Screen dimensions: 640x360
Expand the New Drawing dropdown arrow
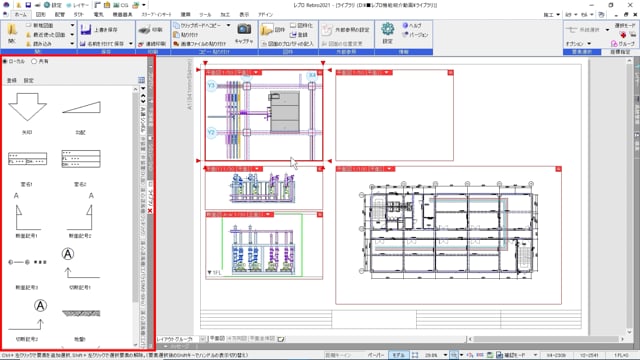point(72,25)
